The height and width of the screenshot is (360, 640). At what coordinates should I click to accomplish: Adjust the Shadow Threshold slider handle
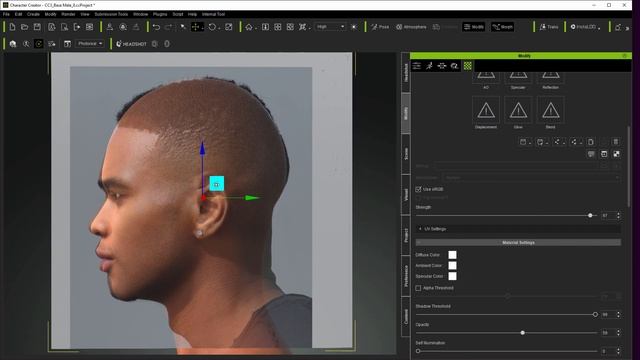click(x=595, y=314)
